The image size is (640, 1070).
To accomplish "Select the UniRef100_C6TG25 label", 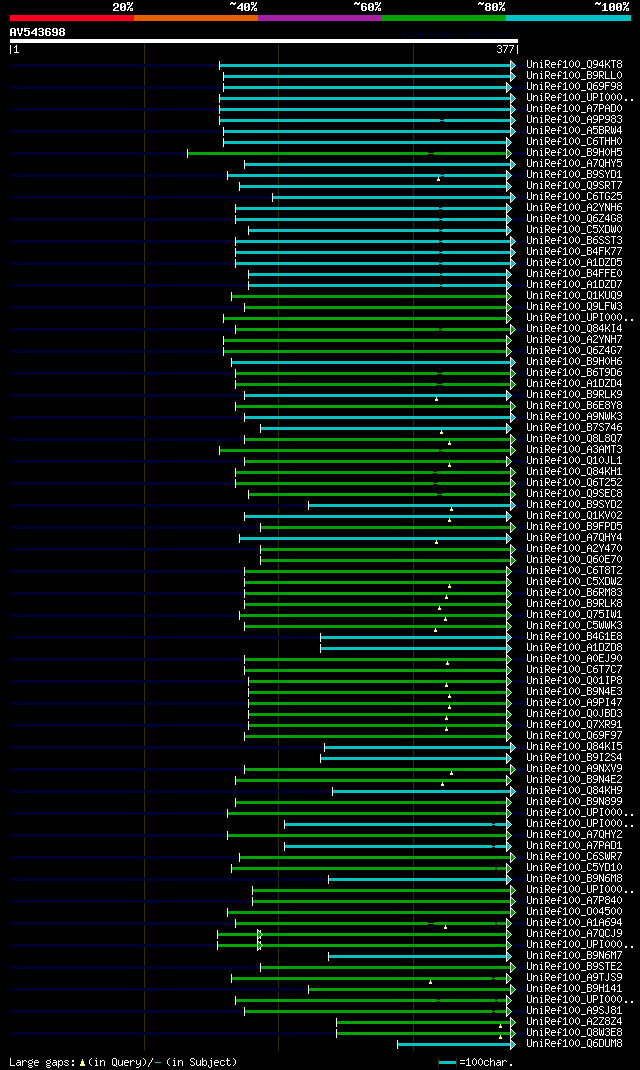I will pos(574,197).
